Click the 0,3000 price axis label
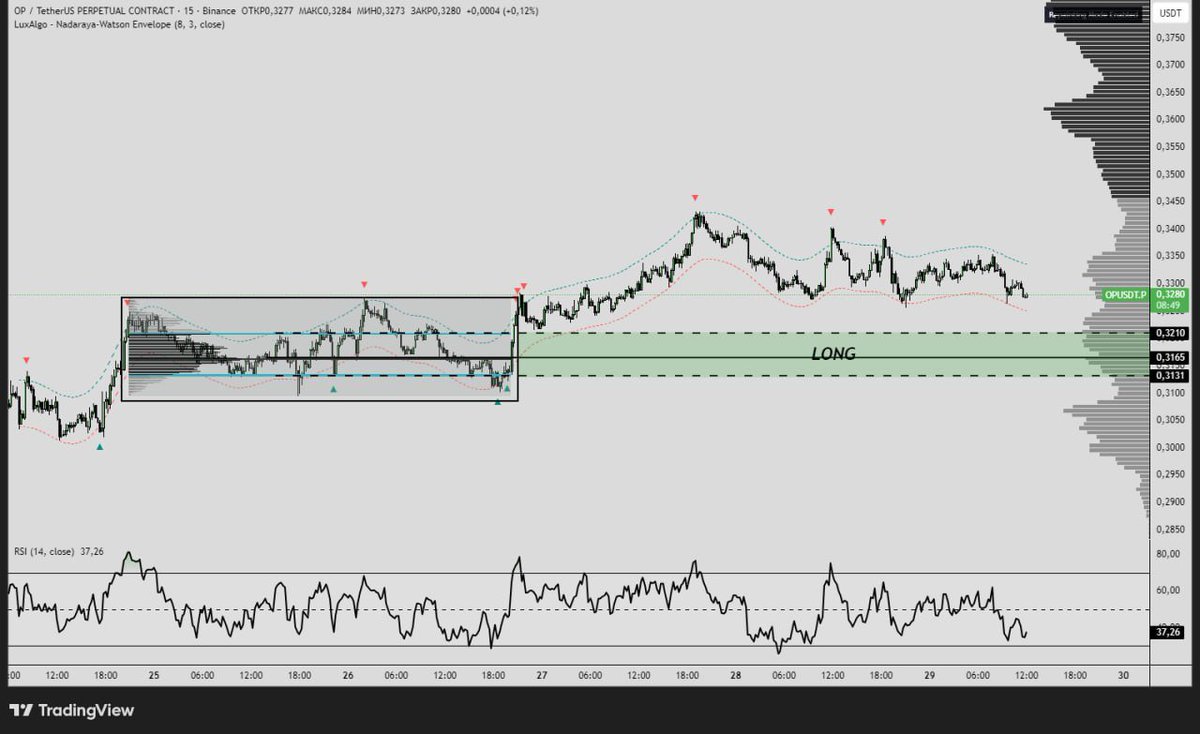 coord(1169,447)
